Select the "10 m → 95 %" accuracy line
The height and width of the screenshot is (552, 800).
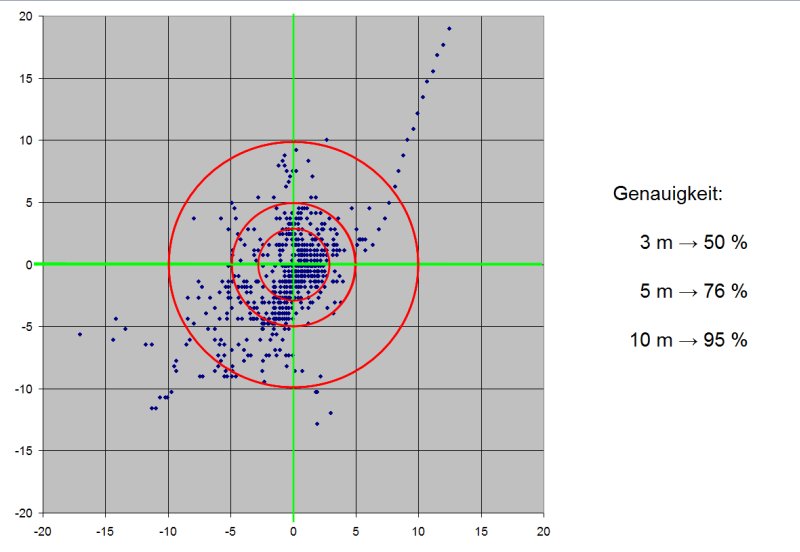688,340
